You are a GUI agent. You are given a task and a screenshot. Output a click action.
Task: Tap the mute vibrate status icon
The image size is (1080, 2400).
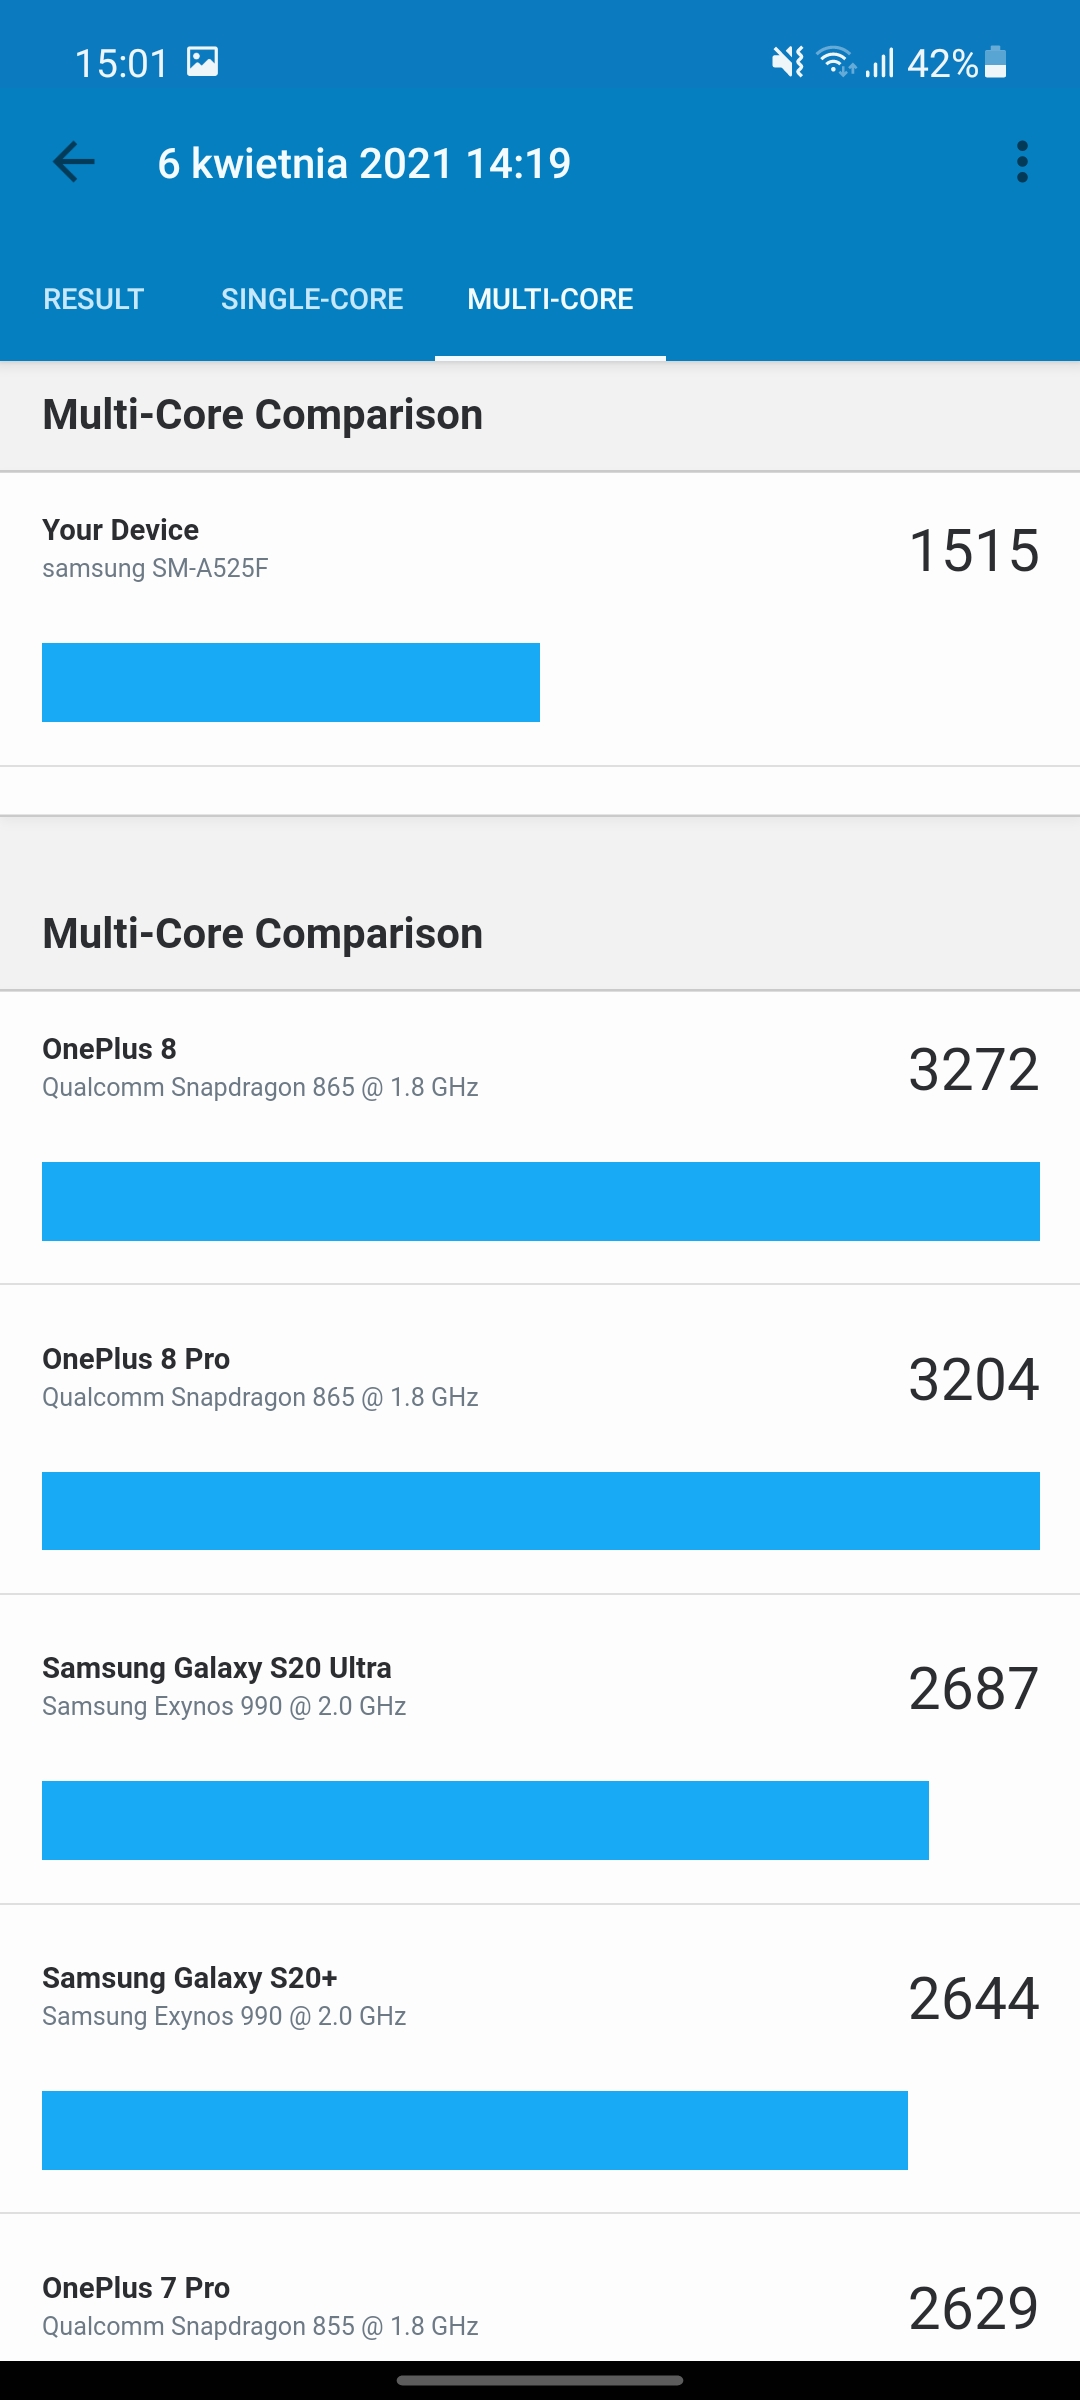tap(787, 63)
